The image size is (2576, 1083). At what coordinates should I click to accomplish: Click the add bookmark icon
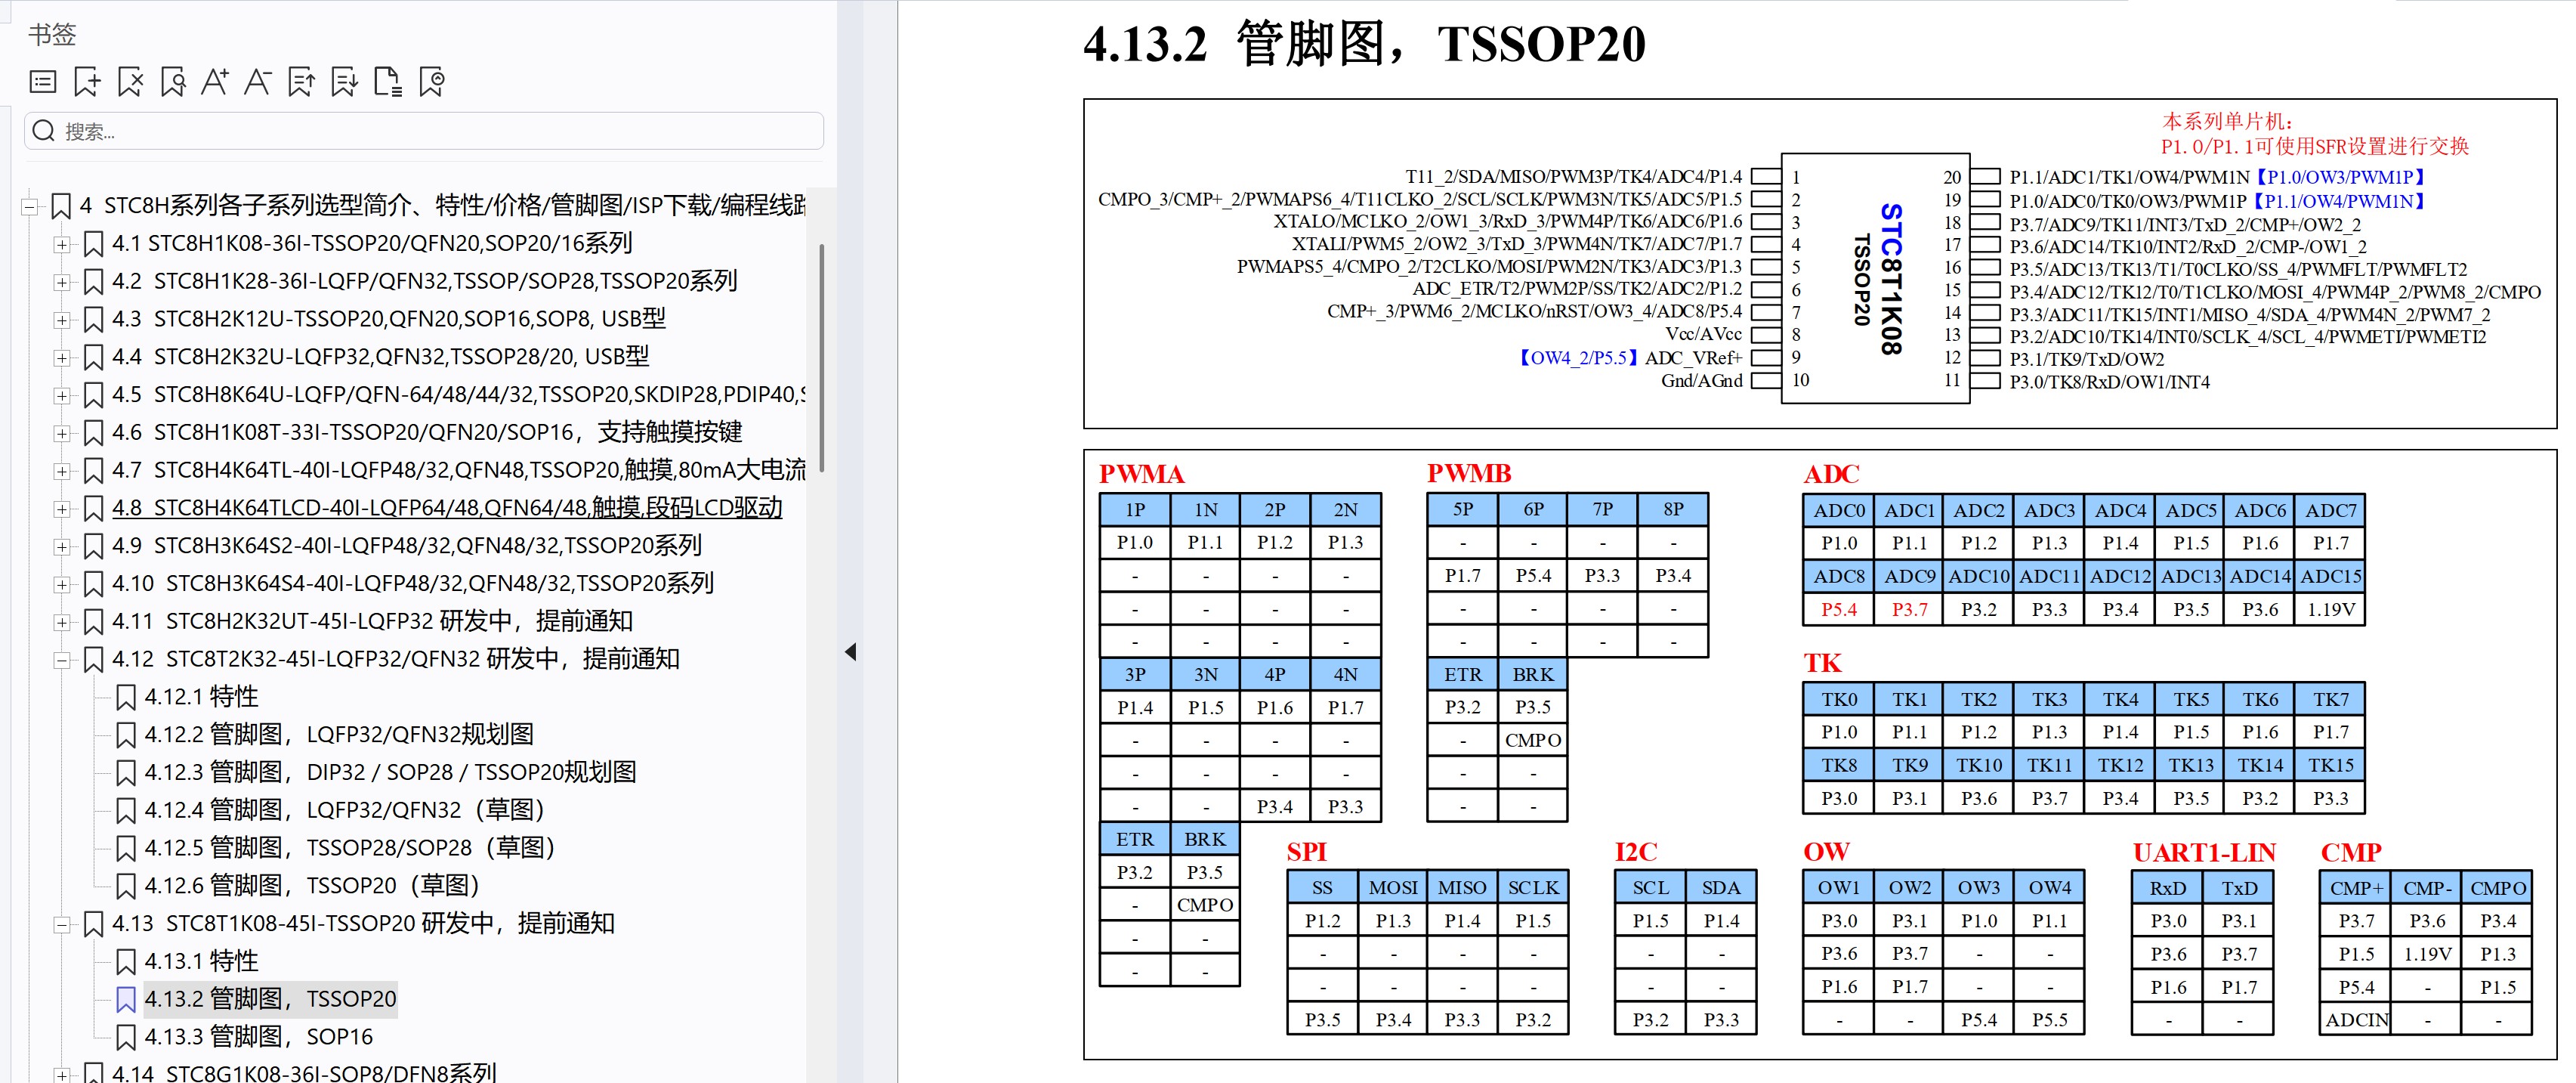pos(87,82)
